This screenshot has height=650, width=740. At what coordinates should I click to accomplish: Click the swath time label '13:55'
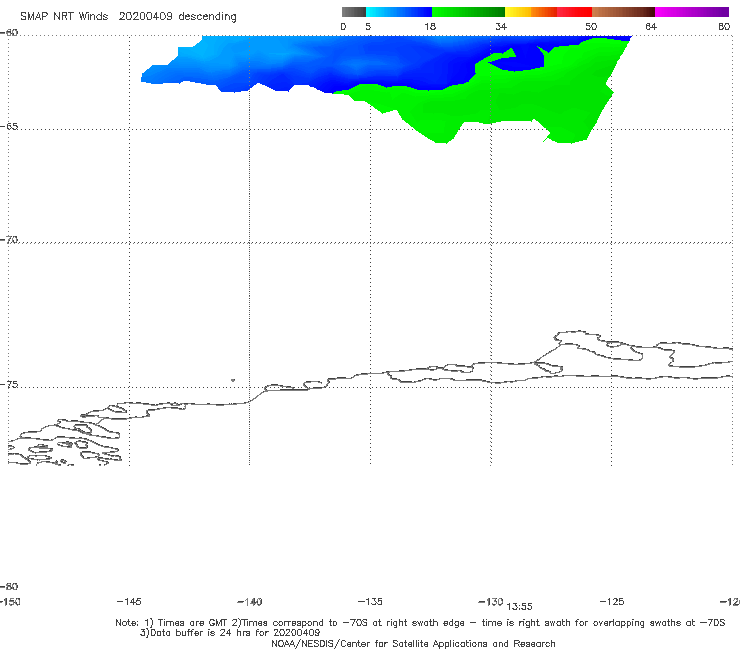click(x=519, y=607)
